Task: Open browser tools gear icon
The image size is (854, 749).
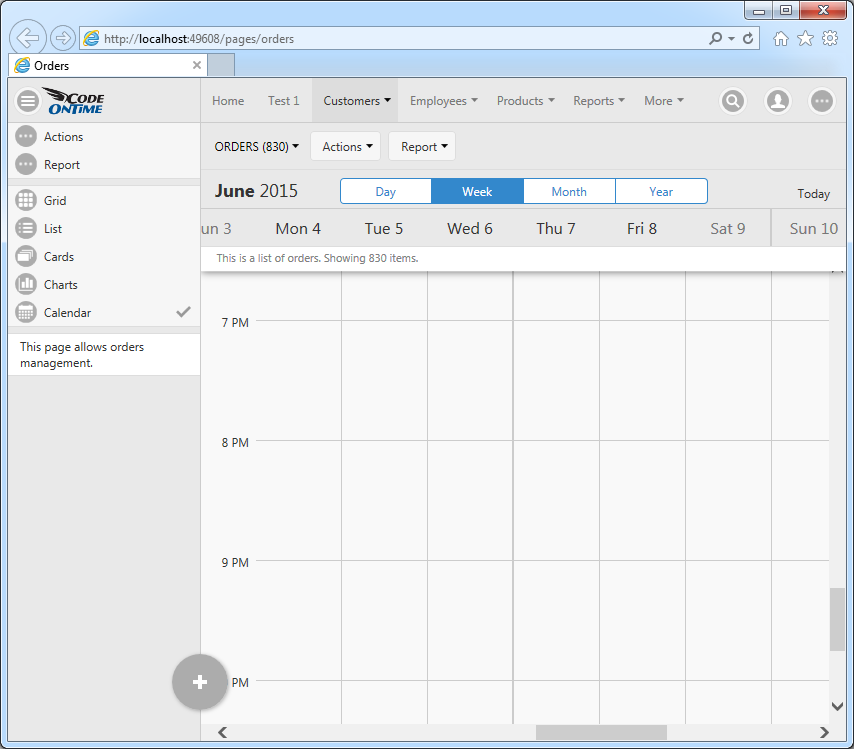Action: point(830,38)
